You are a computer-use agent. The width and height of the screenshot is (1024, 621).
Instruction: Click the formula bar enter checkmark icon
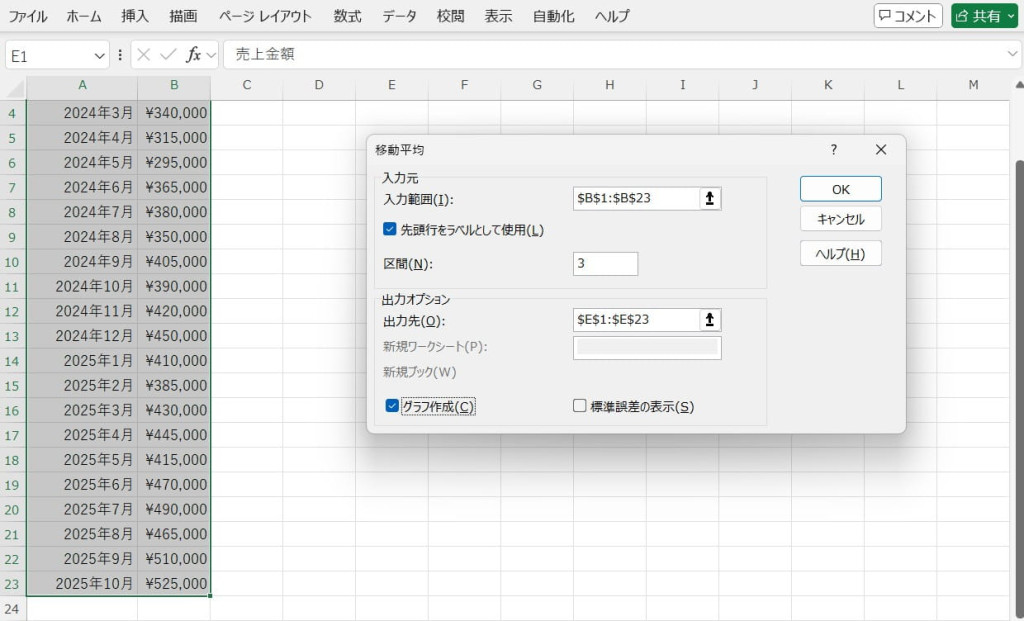tap(167, 55)
